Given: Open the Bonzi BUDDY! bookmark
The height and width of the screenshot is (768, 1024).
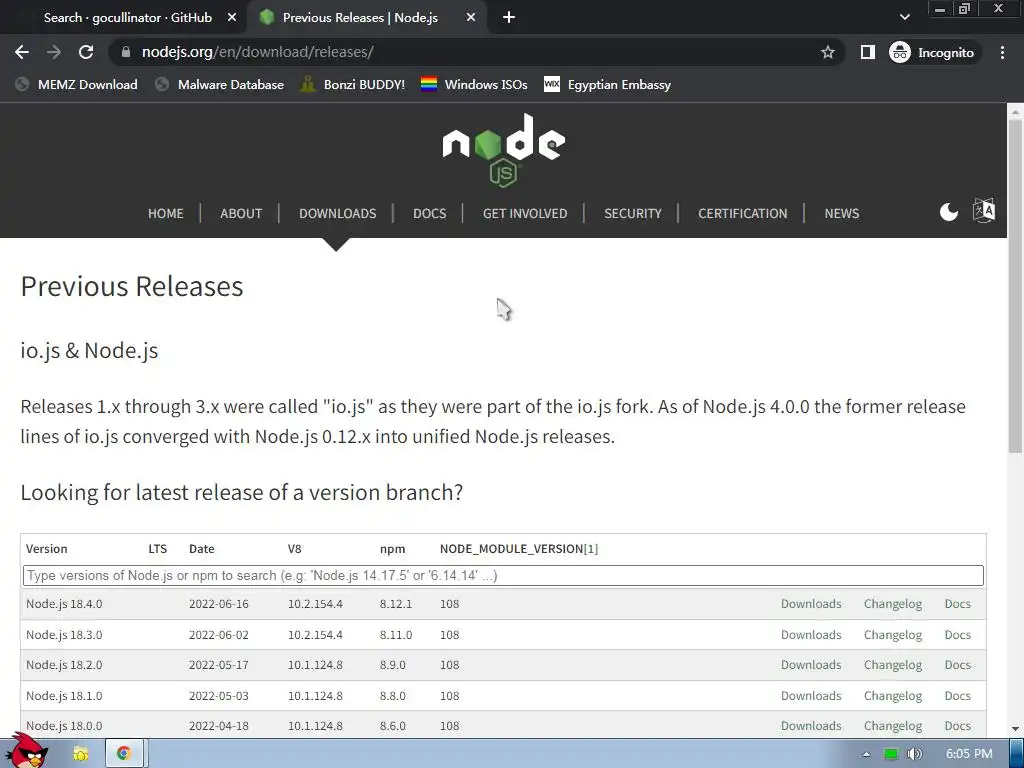Looking at the screenshot, I should click(353, 84).
